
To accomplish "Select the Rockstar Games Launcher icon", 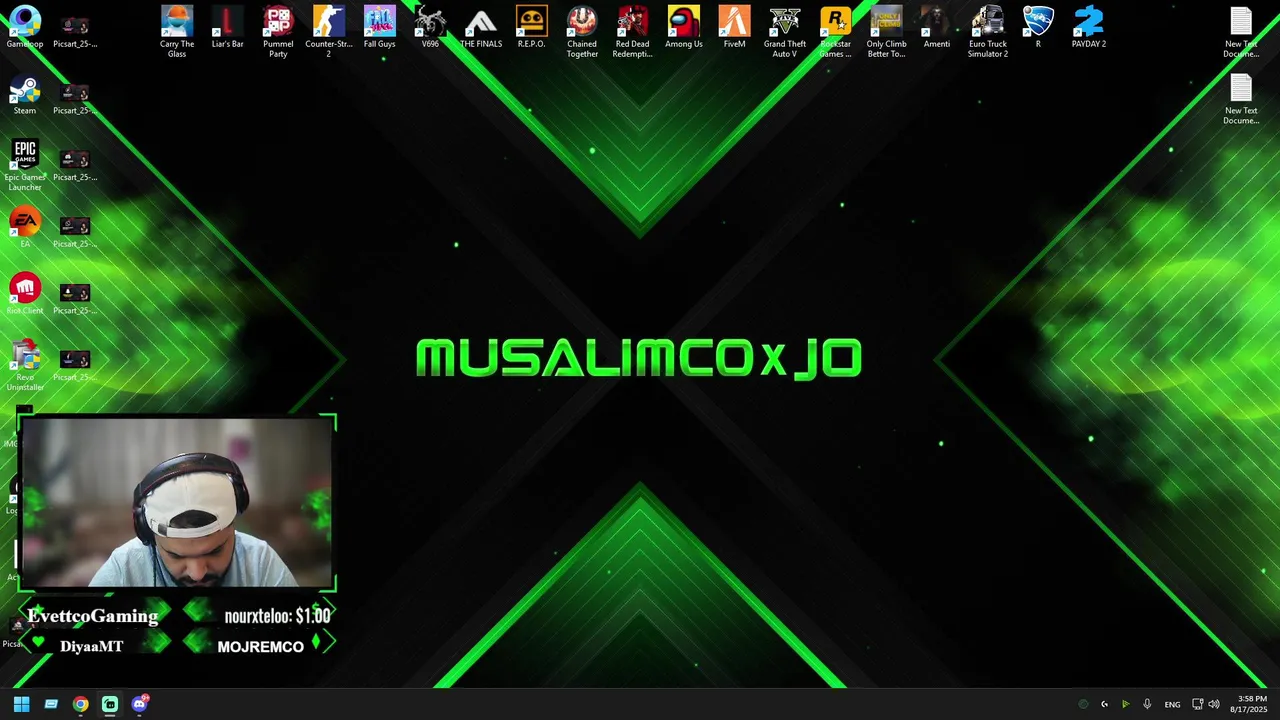I will click(835, 32).
